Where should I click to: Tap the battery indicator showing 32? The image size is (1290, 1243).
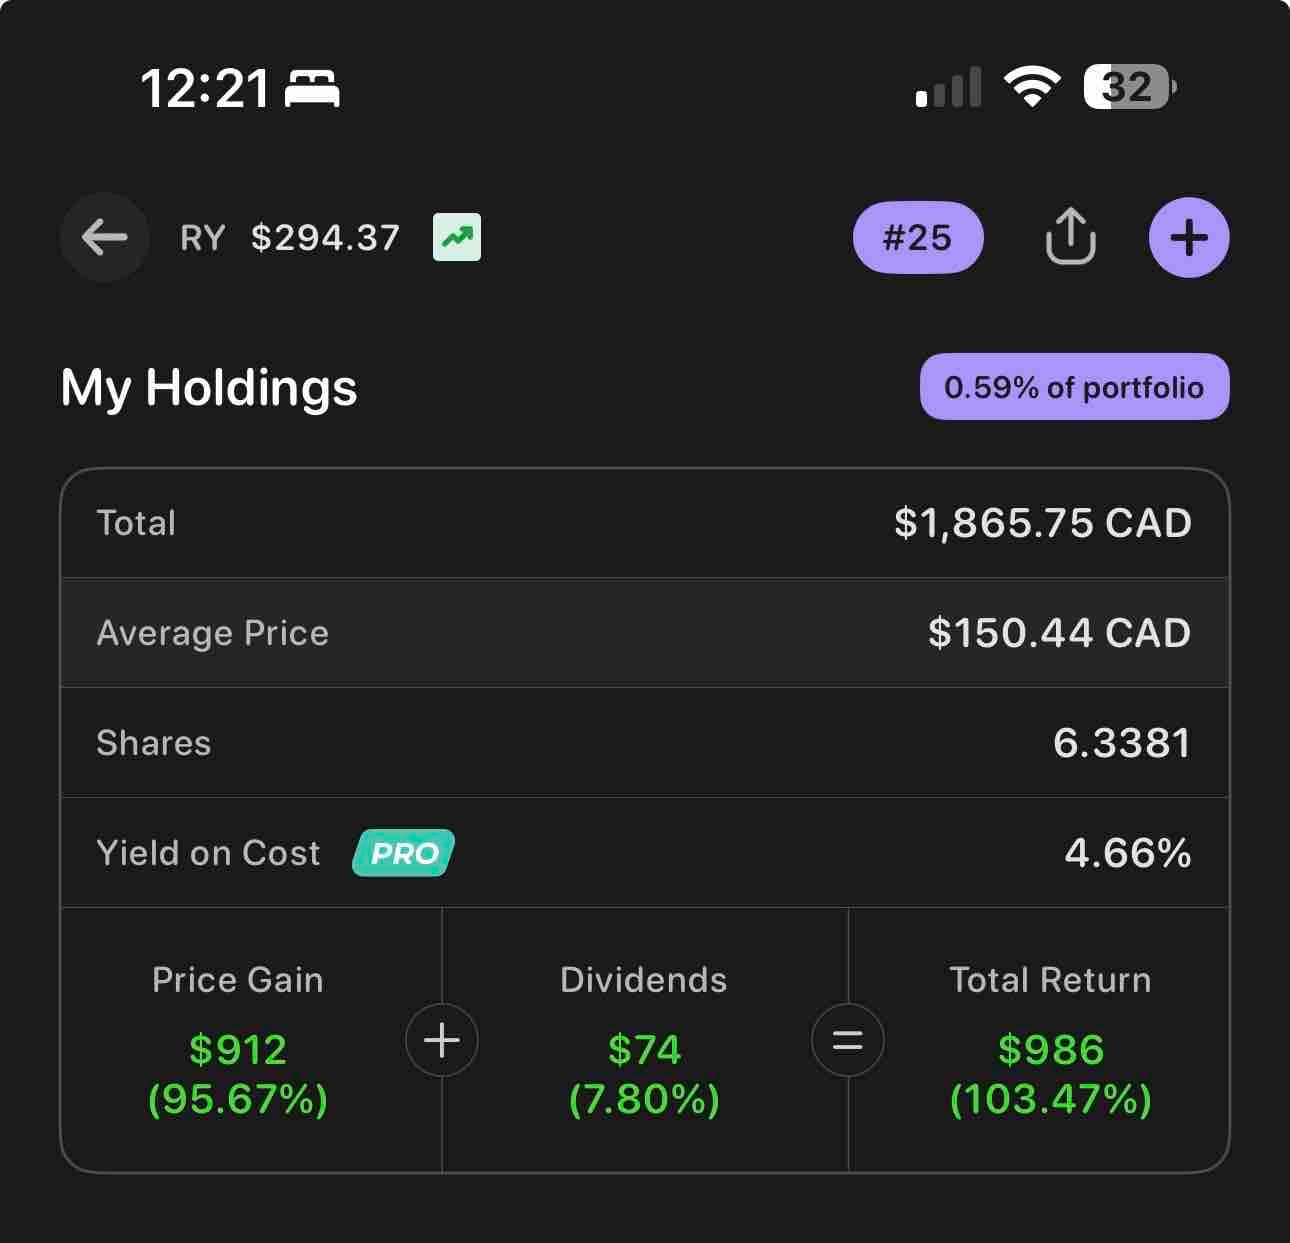[x=1130, y=87]
